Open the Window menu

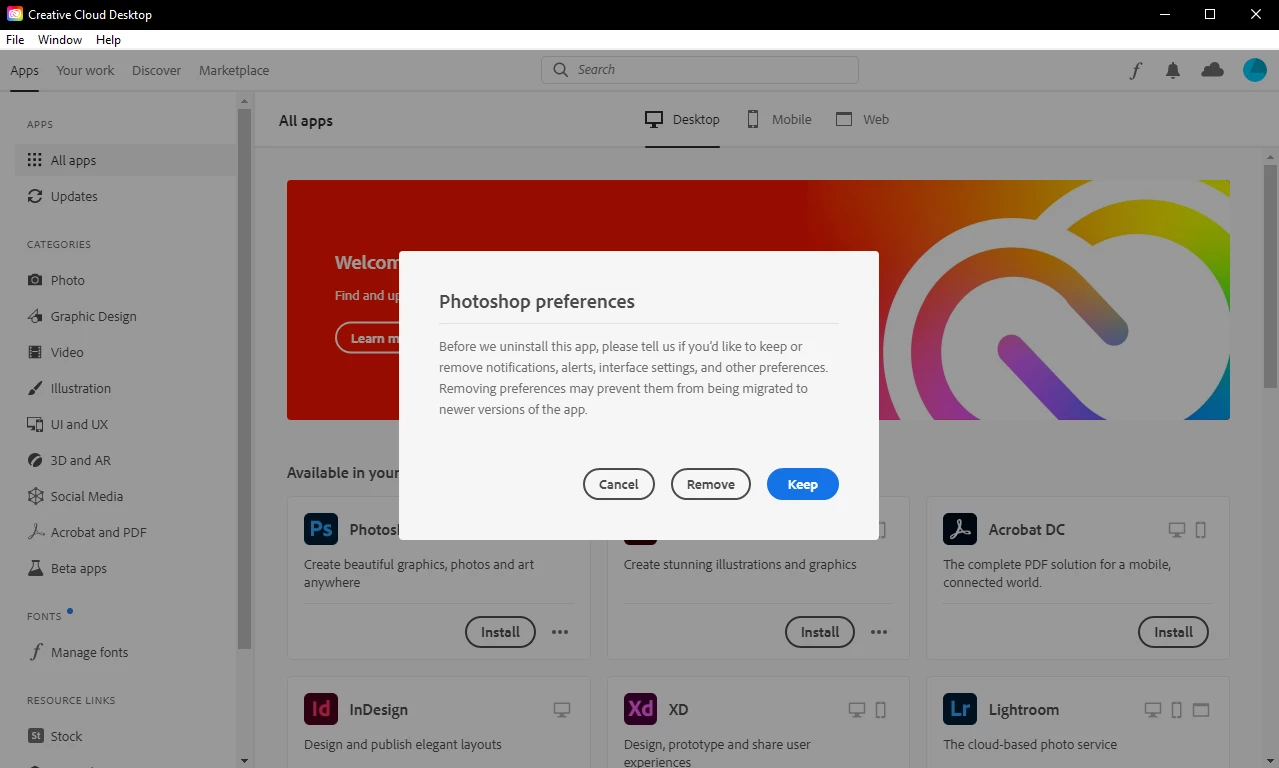point(60,40)
